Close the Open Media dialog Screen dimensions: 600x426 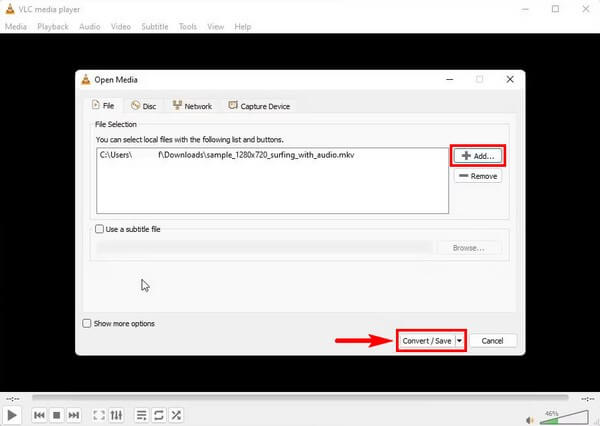[510, 79]
